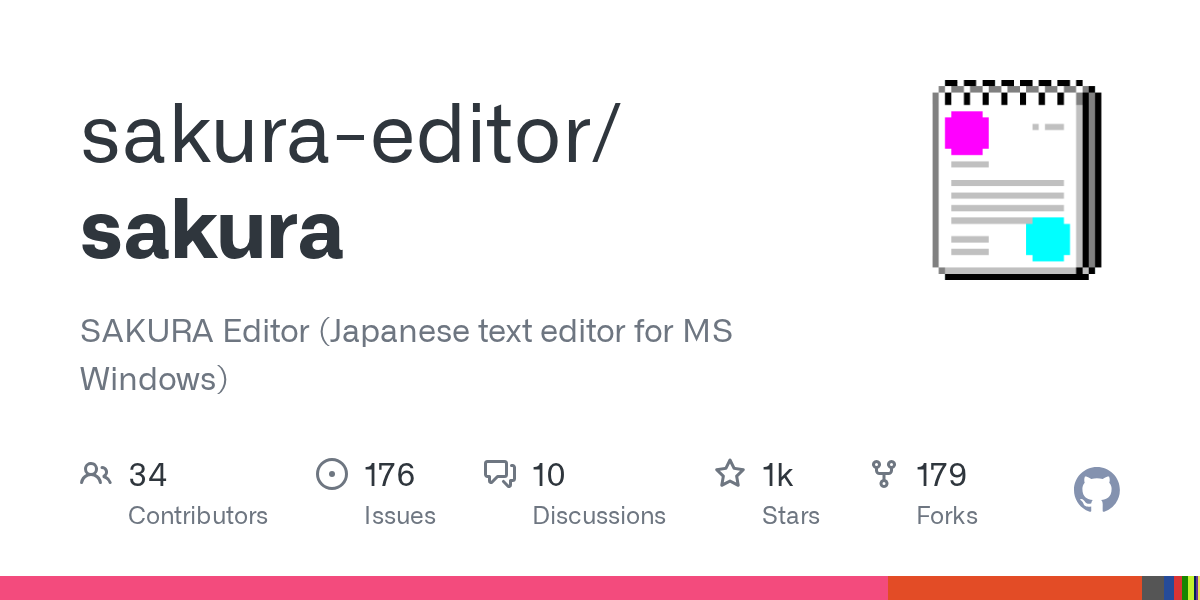This screenshot has height=600, width=1200.
Task: Click the magenta square in the notepad logo
Action: tap(966, 133)
